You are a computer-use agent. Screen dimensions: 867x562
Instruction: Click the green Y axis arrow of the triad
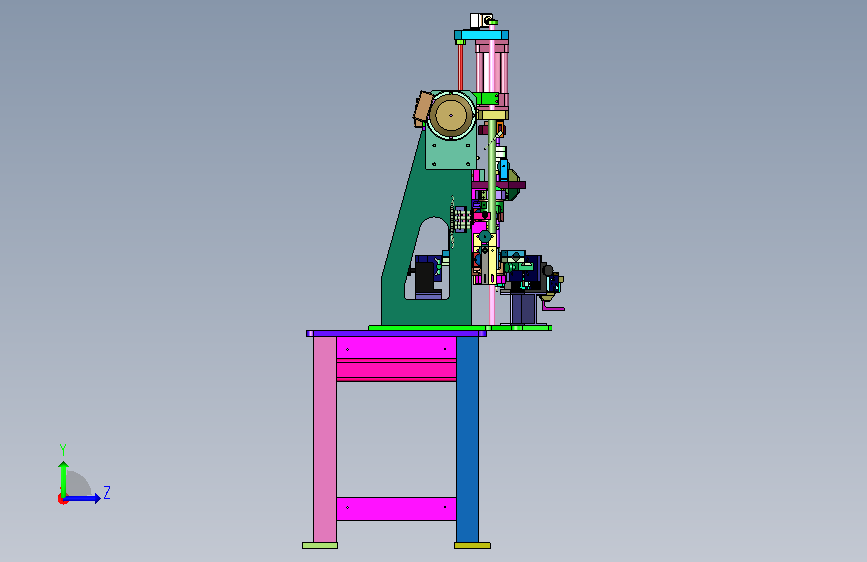coord(64,478)
